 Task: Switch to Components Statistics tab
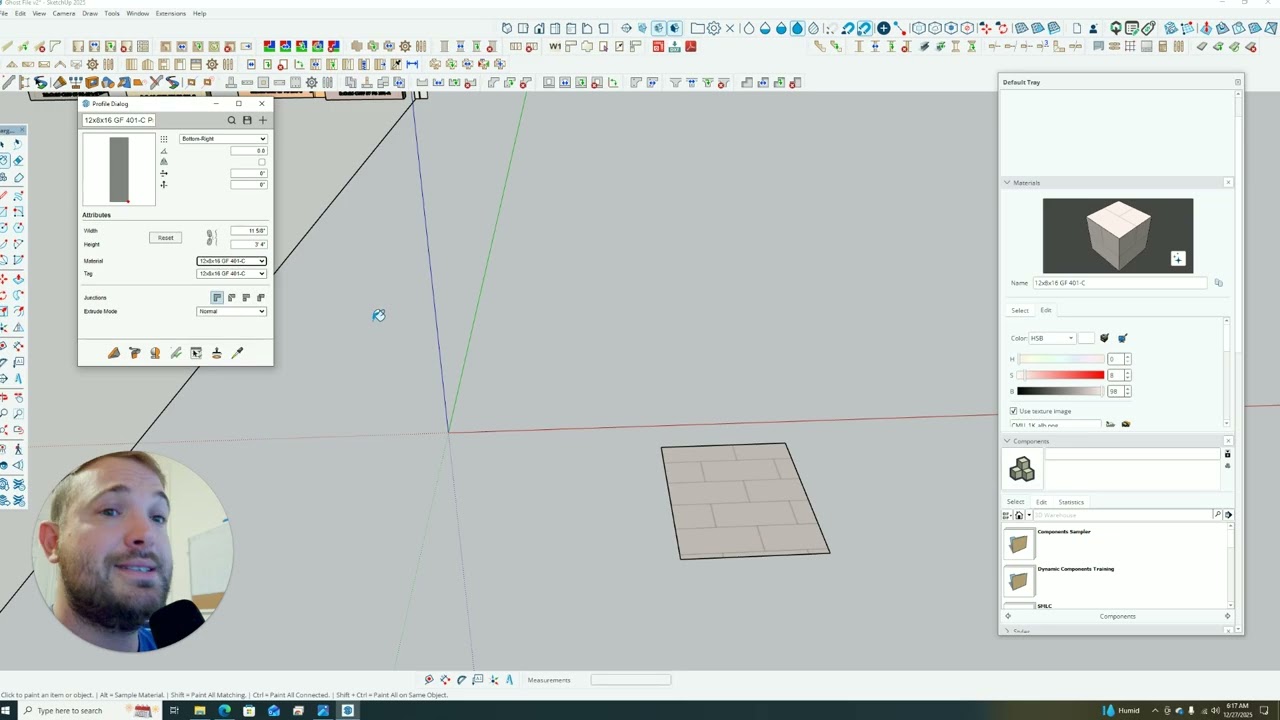point(1071,502)
